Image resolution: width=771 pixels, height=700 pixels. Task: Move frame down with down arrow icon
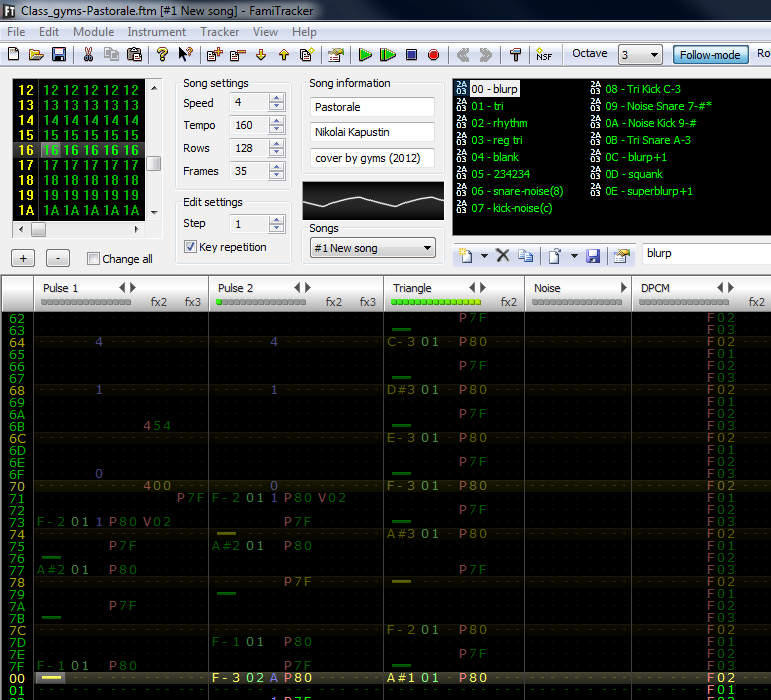coord(261,55)
